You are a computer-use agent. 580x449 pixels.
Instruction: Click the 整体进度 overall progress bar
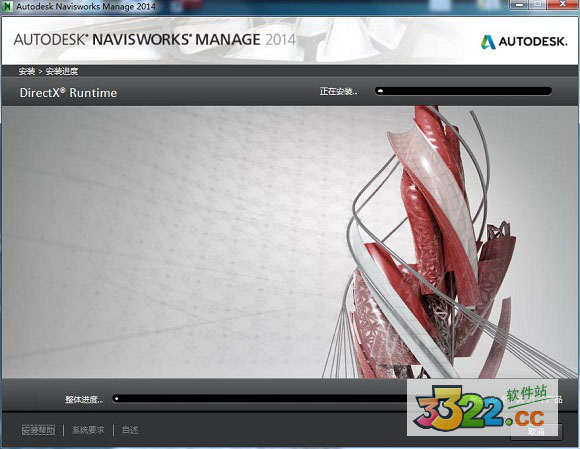click(259, 398)
